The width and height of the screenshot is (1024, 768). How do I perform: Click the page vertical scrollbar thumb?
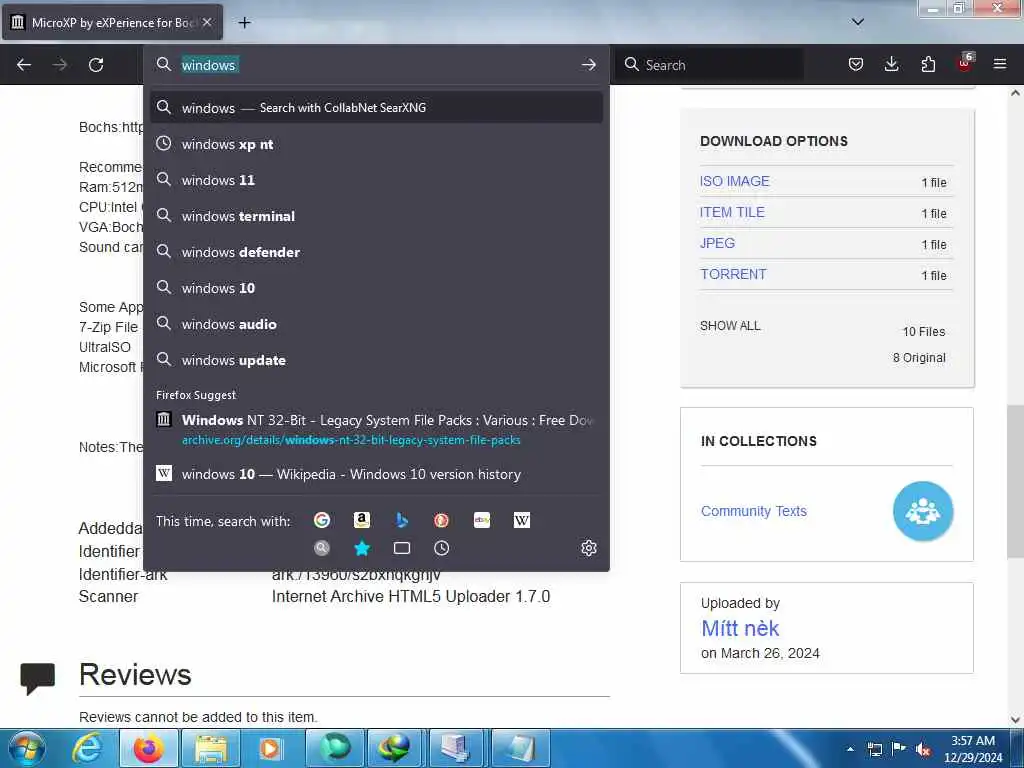click(1015, 481)
